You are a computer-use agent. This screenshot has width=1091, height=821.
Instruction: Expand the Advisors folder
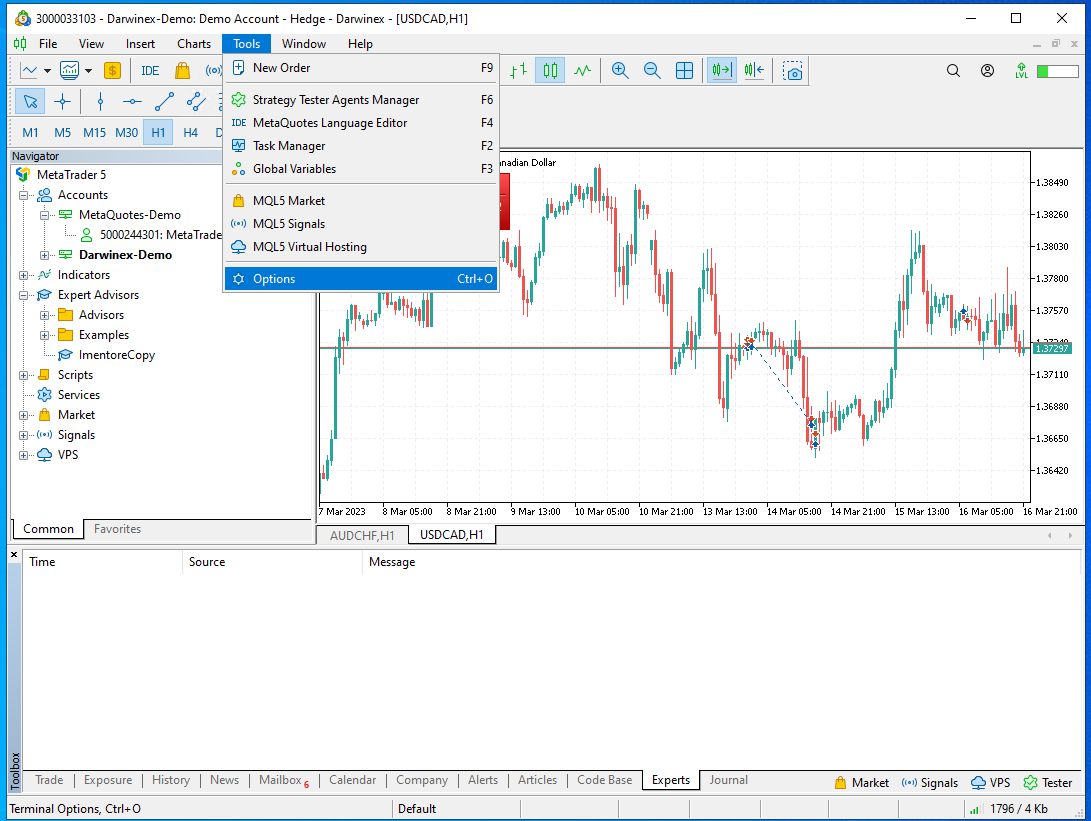[x=45, y=315]
